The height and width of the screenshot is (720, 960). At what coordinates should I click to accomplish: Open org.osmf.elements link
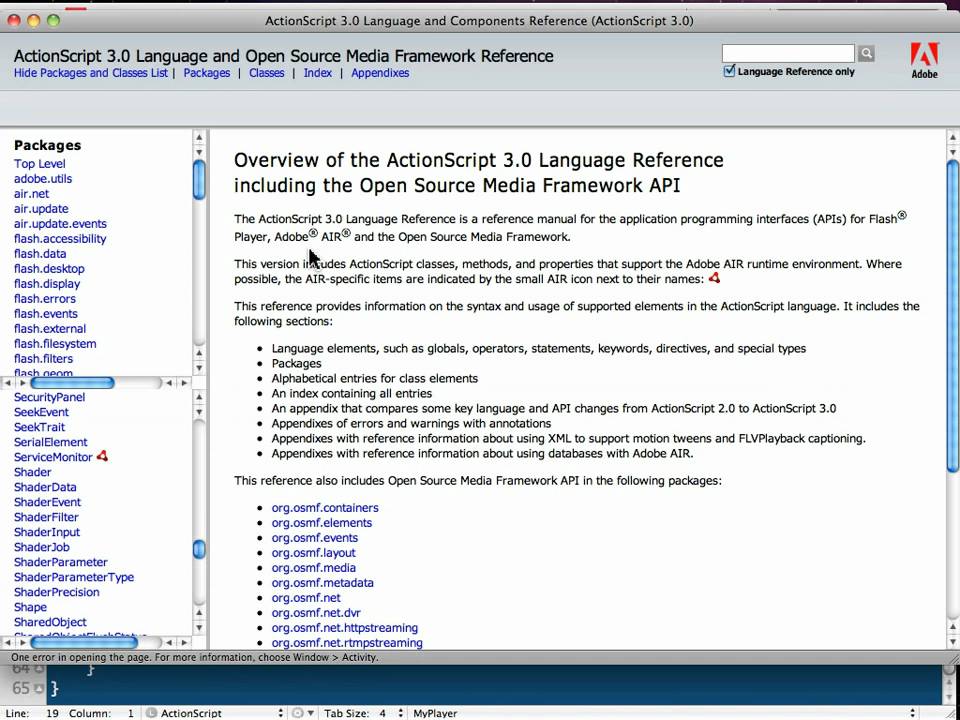coord(322,523)
